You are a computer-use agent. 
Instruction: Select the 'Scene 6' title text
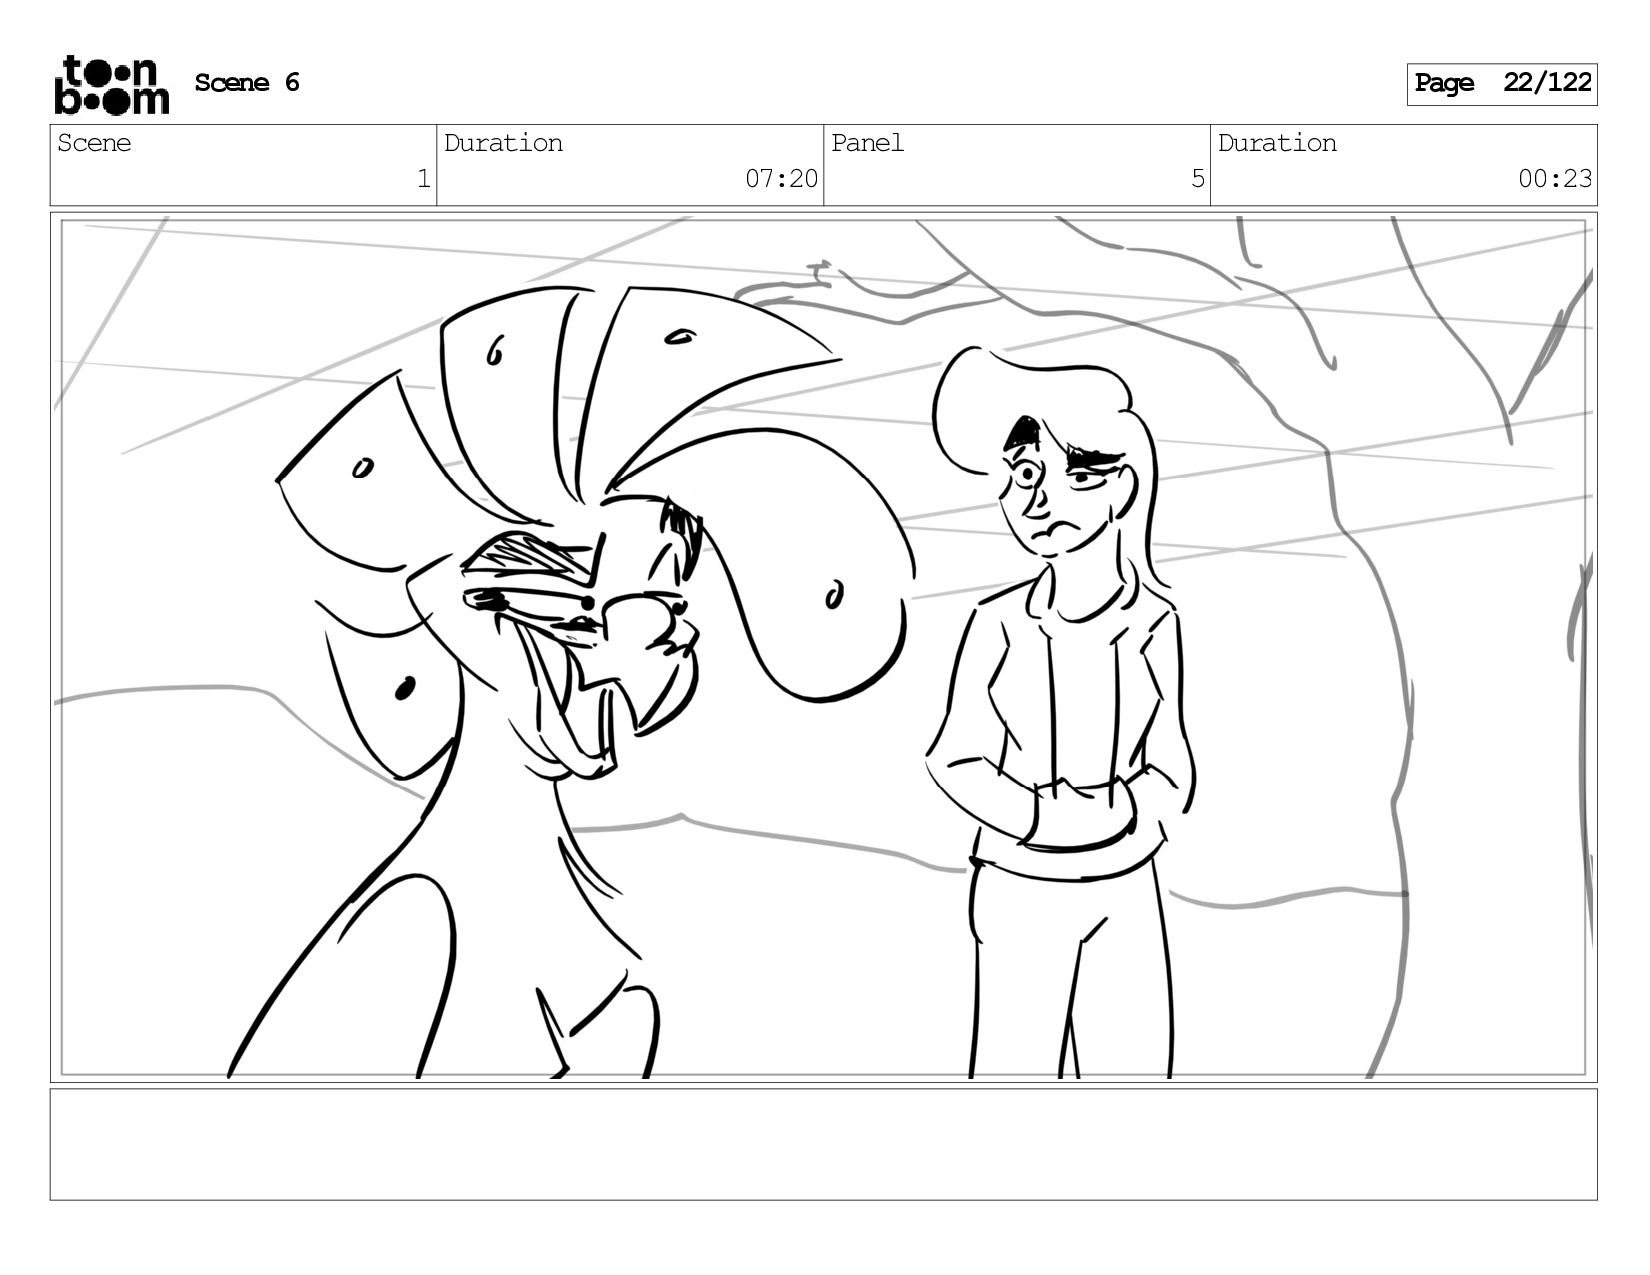[x=247, y=83]
